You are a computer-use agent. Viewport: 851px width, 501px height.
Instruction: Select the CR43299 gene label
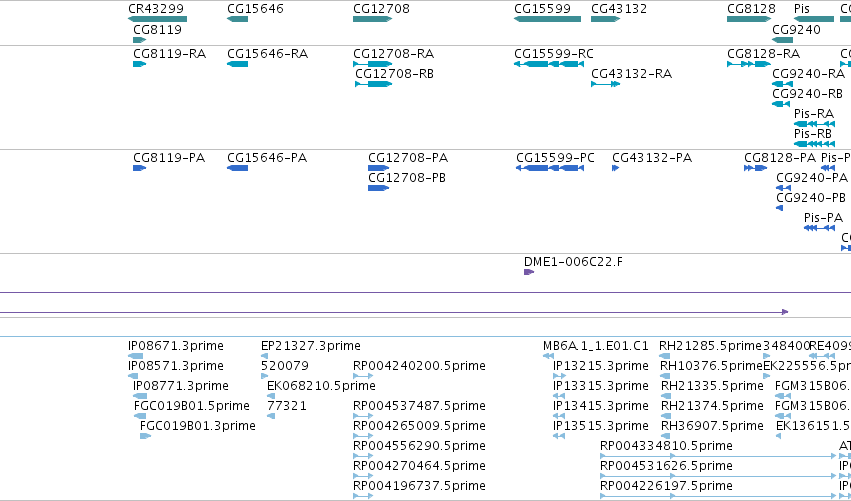click(x=156, y=9)
